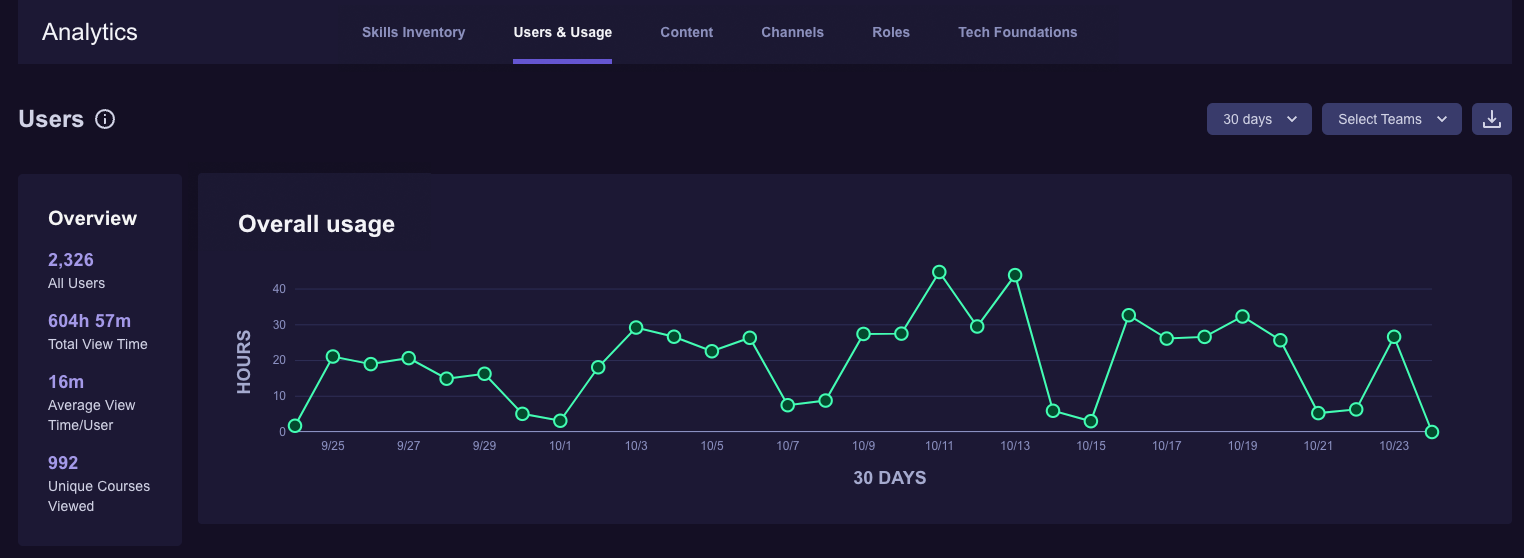The height and width of the screenshot is (558, 1524).
Task: Click the 604h 57m total view time
Action: (90, 321)
